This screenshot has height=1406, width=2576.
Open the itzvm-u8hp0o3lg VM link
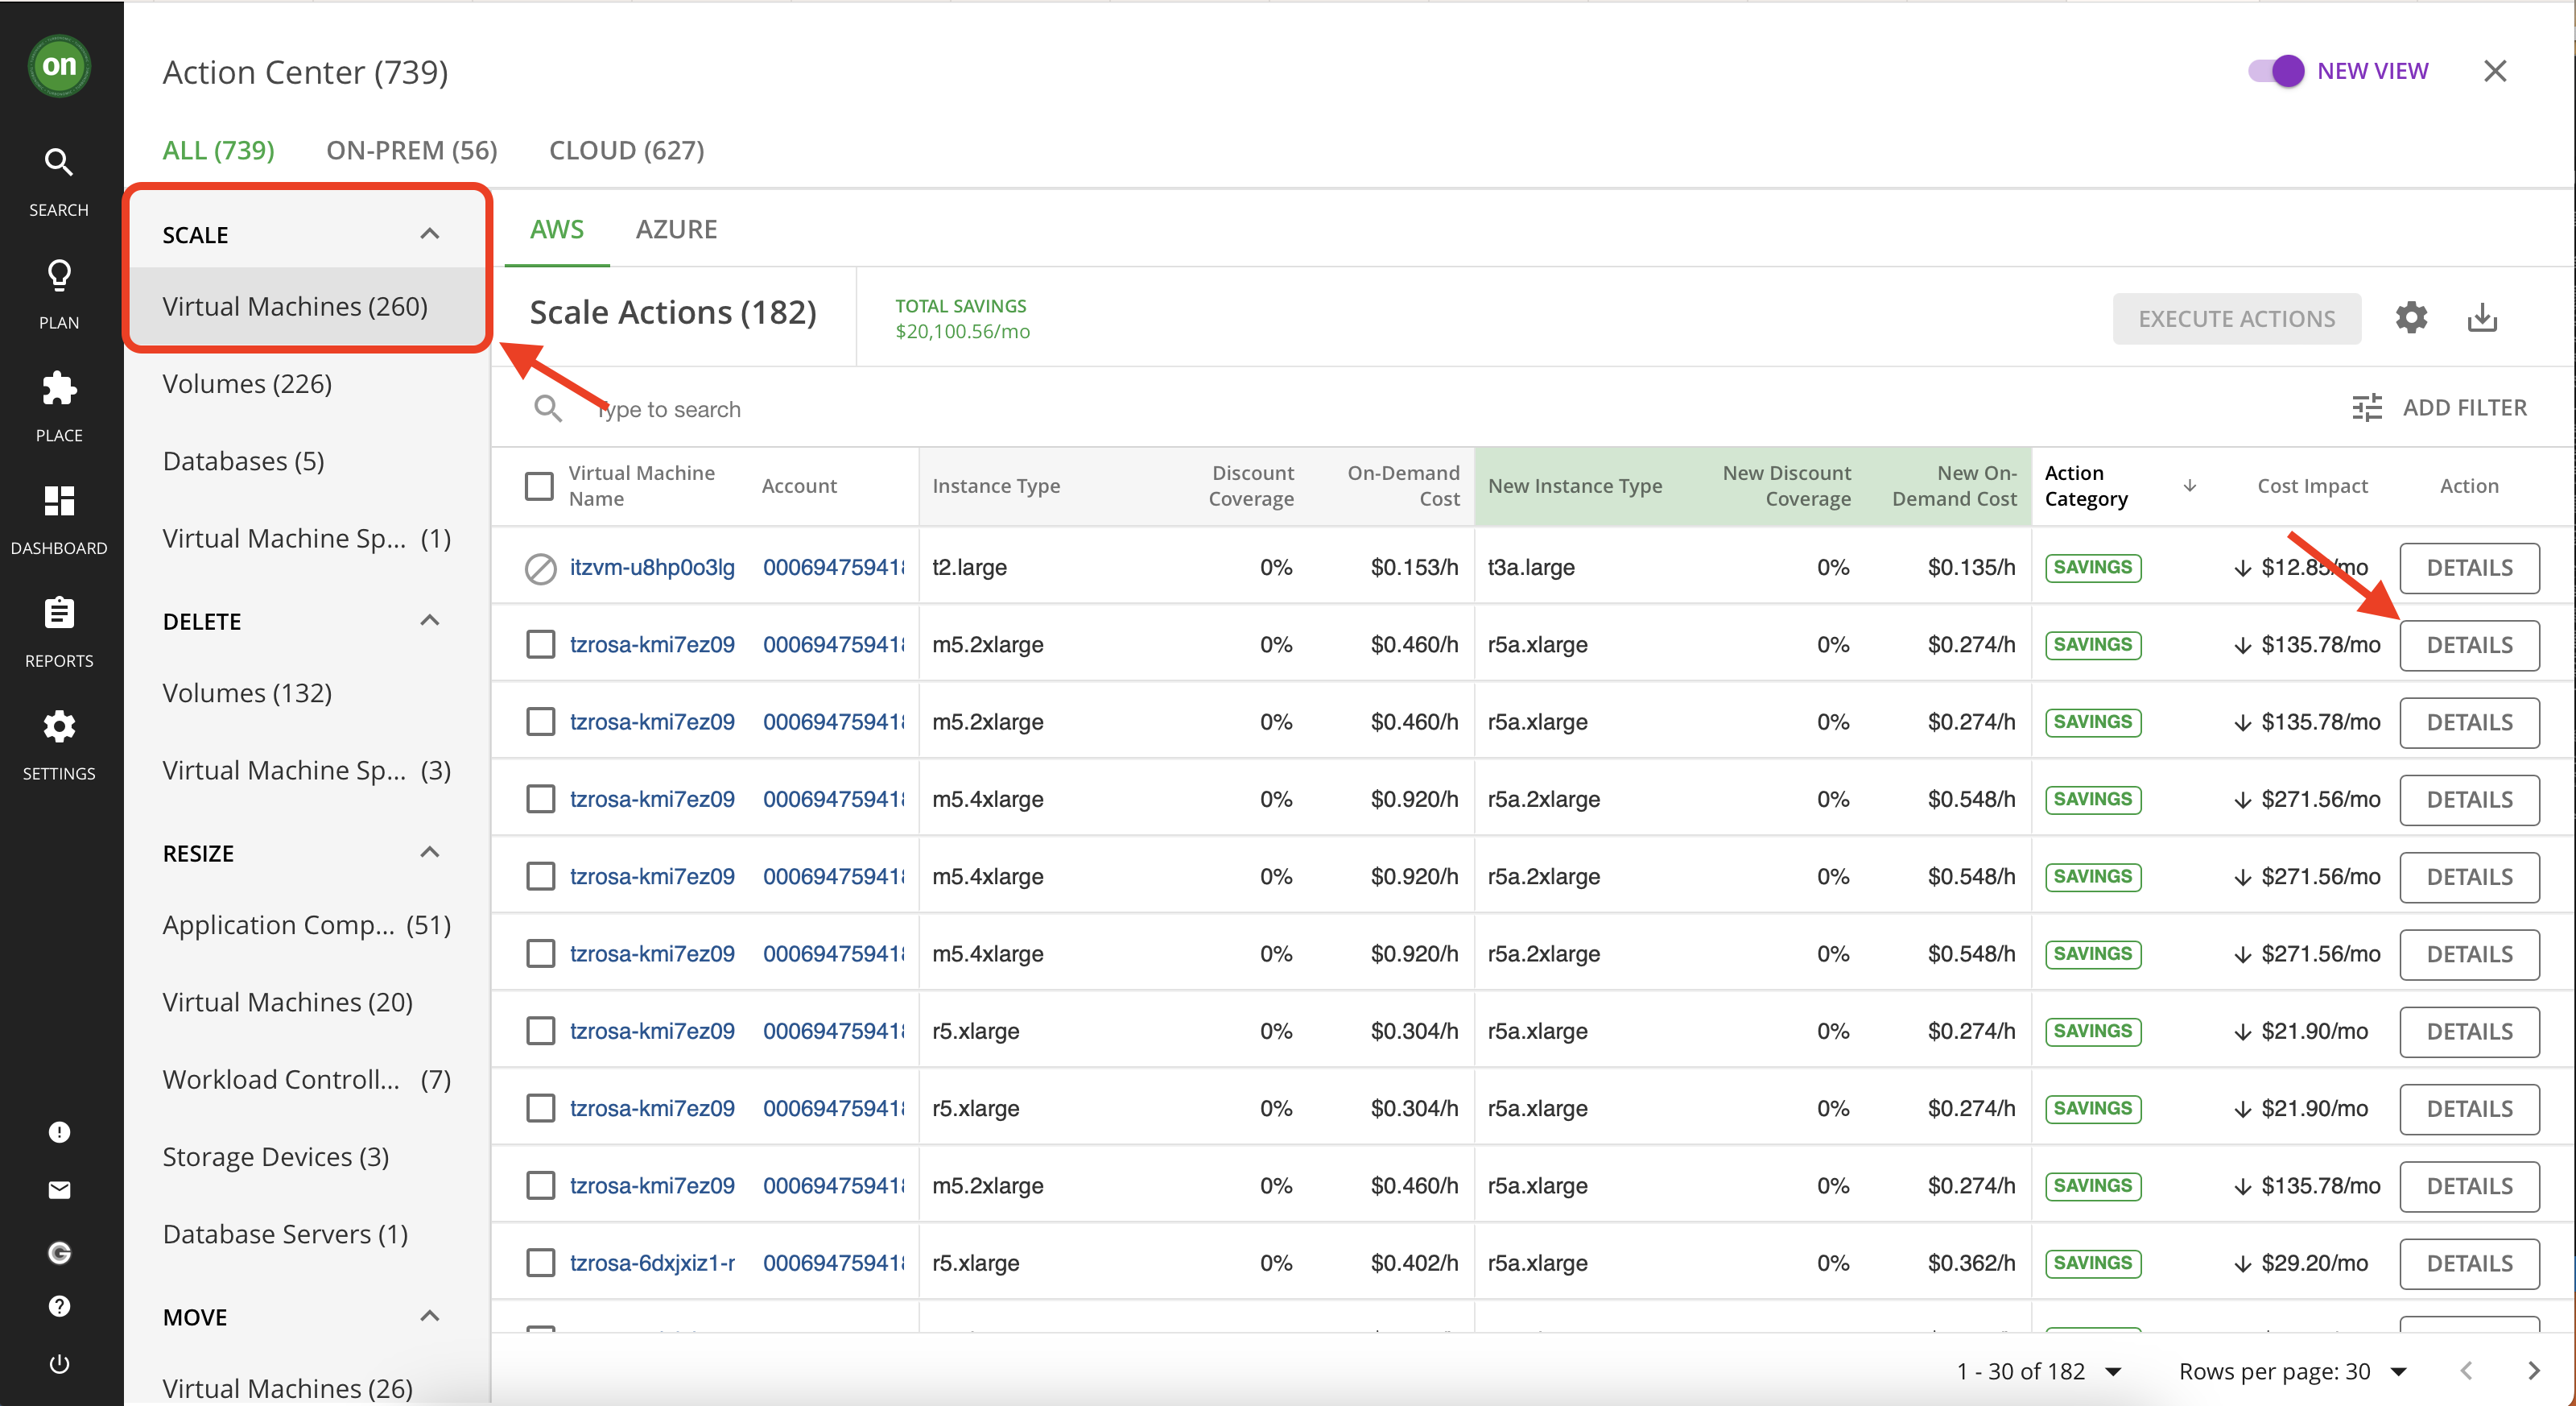[x=652, y=568]
